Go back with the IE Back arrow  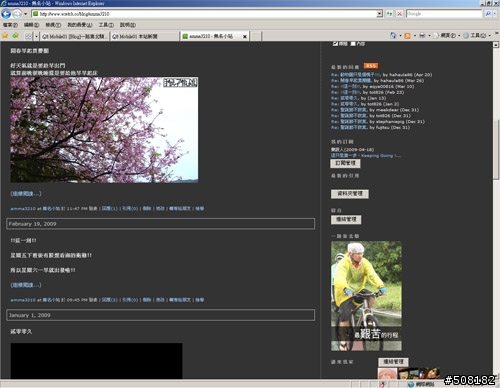pos(6,14)
